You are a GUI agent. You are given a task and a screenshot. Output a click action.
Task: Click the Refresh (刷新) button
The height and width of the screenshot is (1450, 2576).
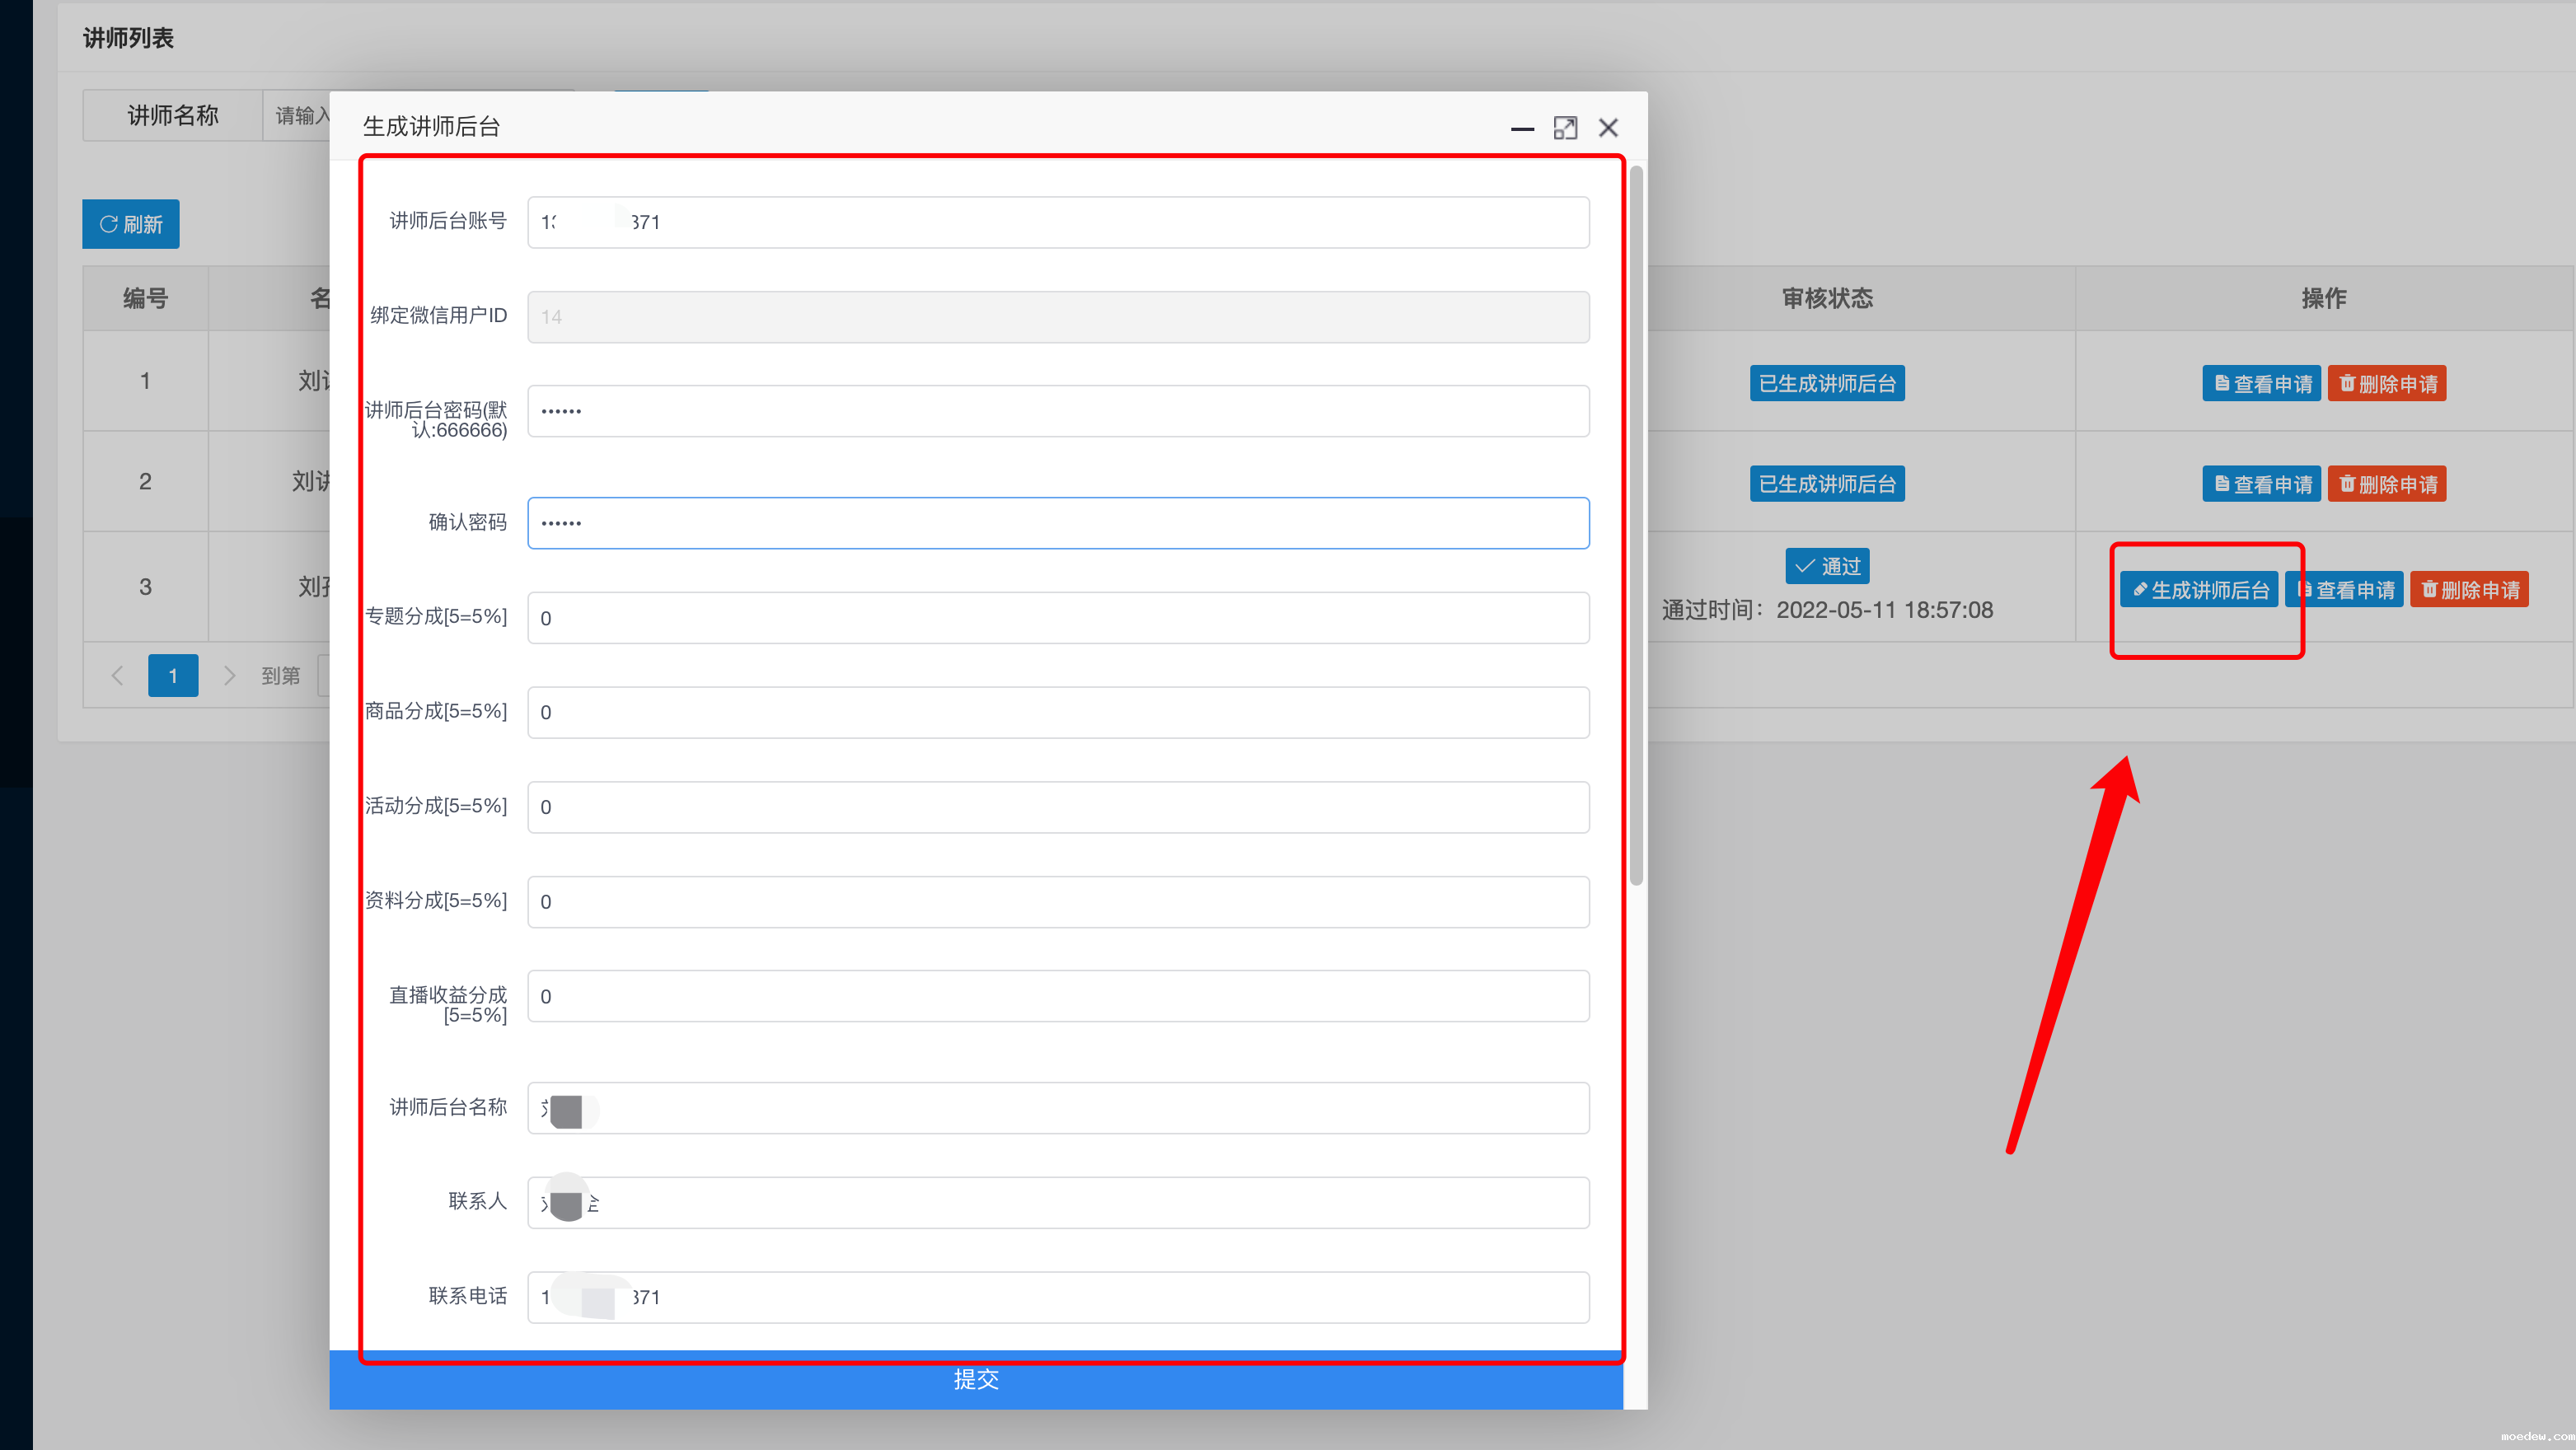[x=131, y=224]
